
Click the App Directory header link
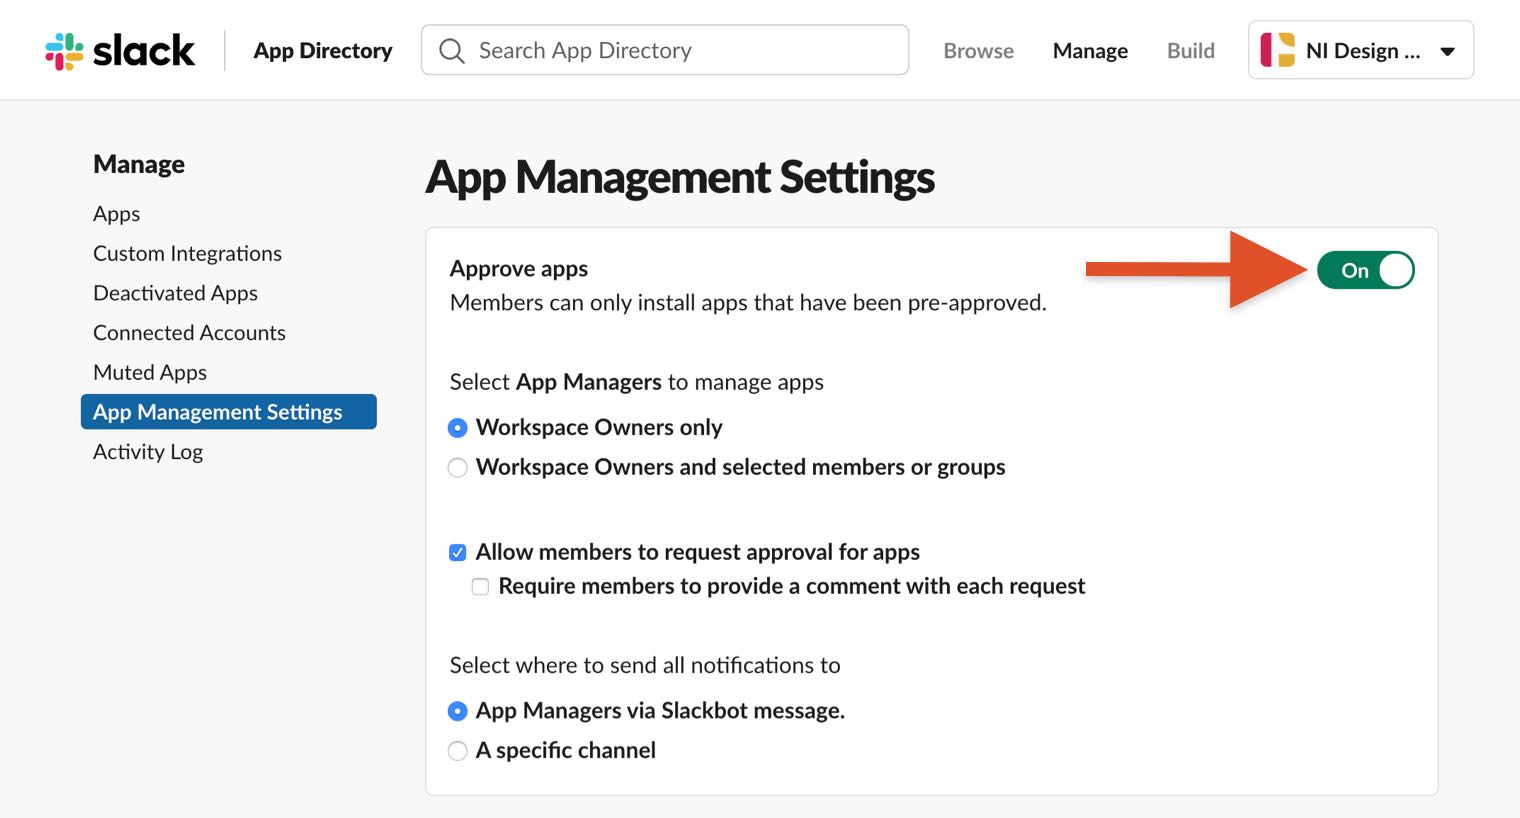(x=323, y=51)
